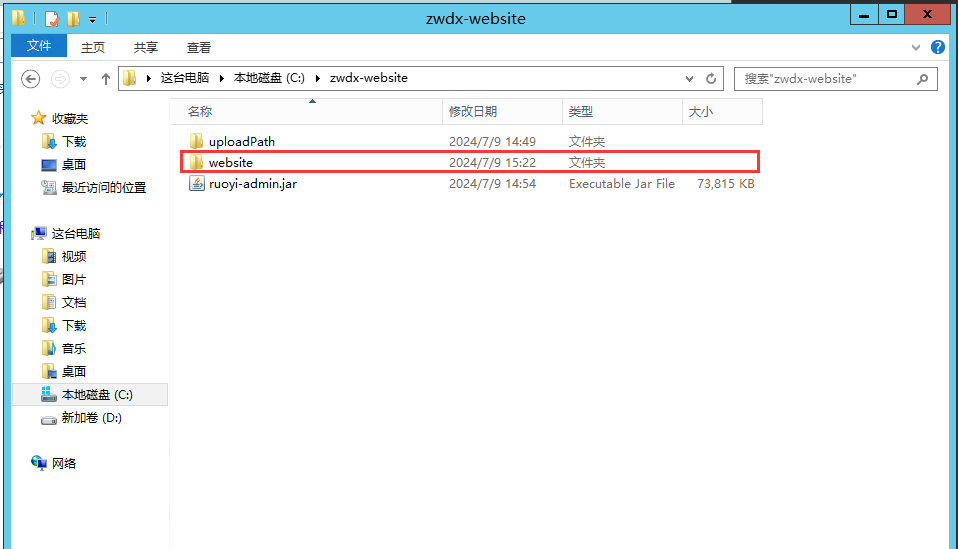Image resolution: width=958 pixels, height=549 pixels.
Task: Expand the ribbon with the chevron
Action: tap(915, 47)
